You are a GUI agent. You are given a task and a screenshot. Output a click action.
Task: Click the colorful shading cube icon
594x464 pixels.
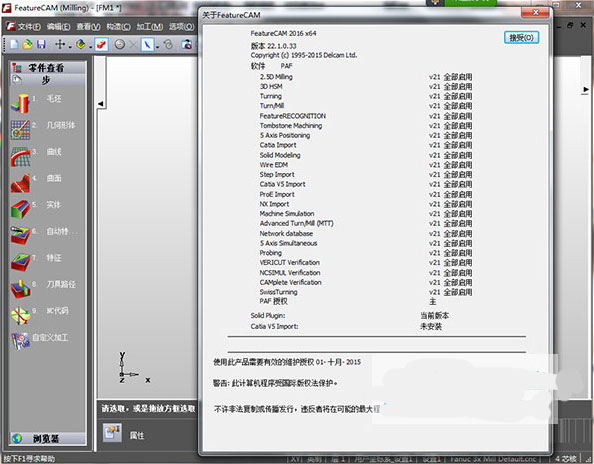click(80, 44)
